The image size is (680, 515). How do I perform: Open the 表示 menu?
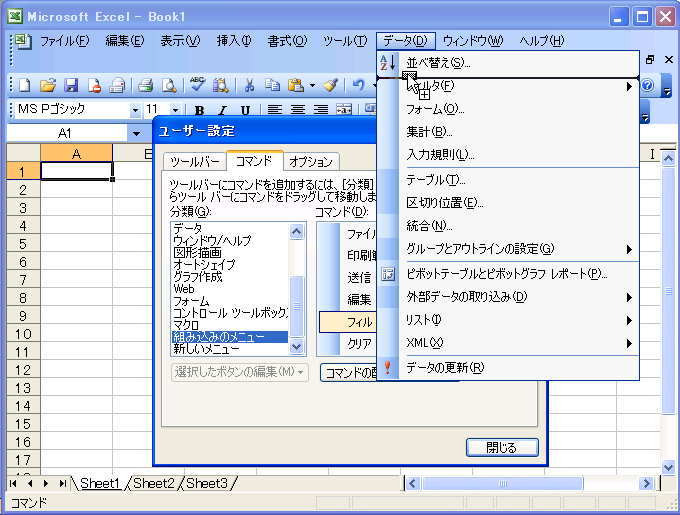(180, 41)
